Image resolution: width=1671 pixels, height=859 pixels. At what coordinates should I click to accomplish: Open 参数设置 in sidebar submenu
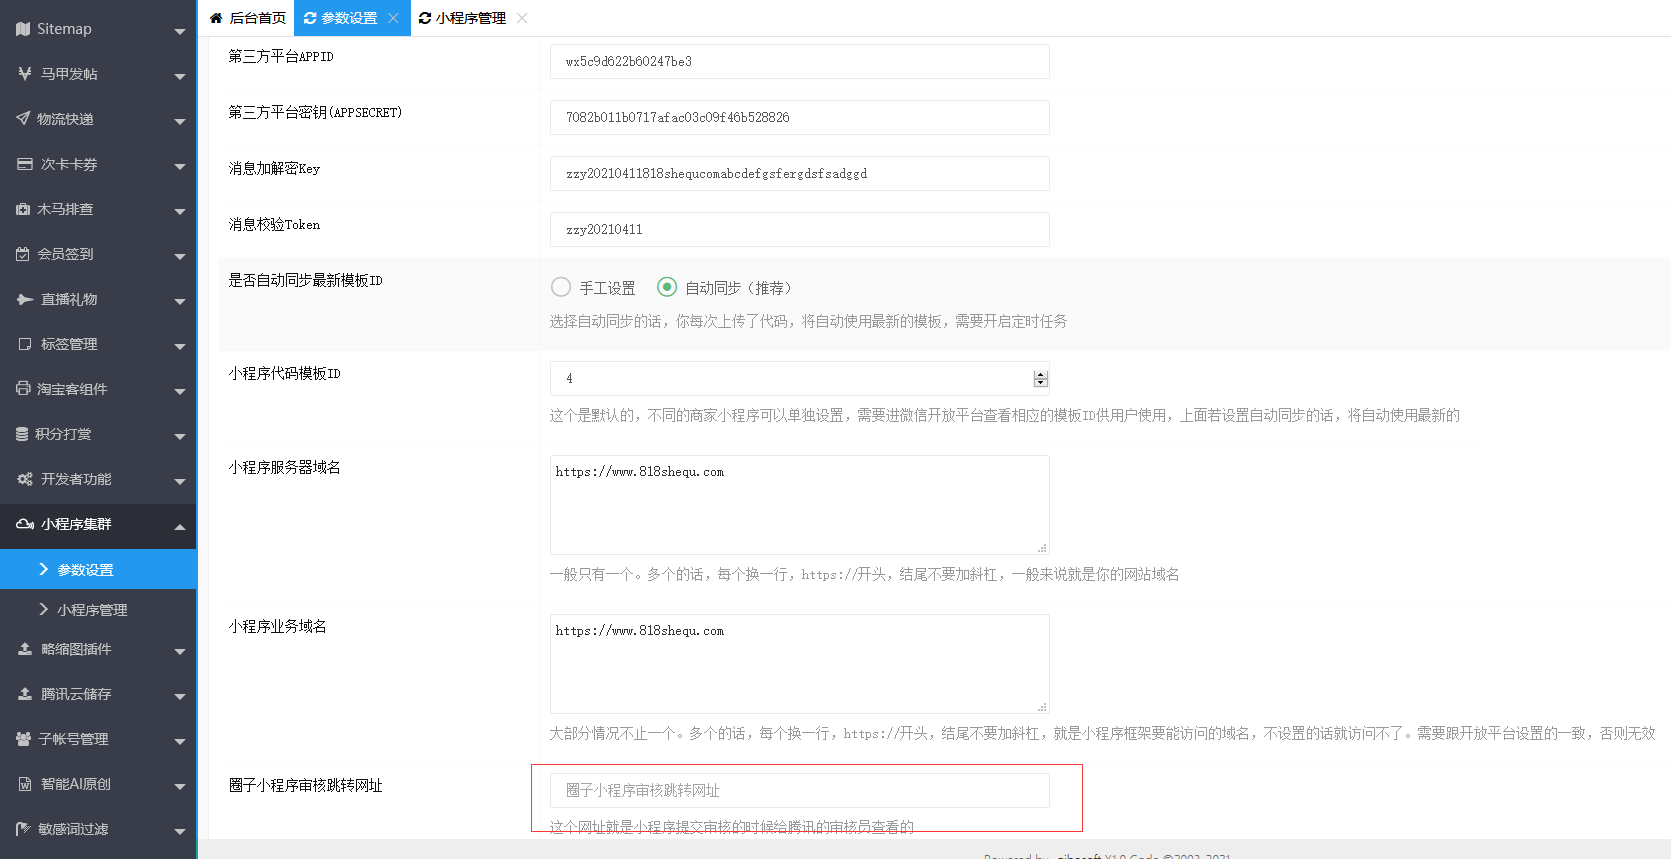98,569
